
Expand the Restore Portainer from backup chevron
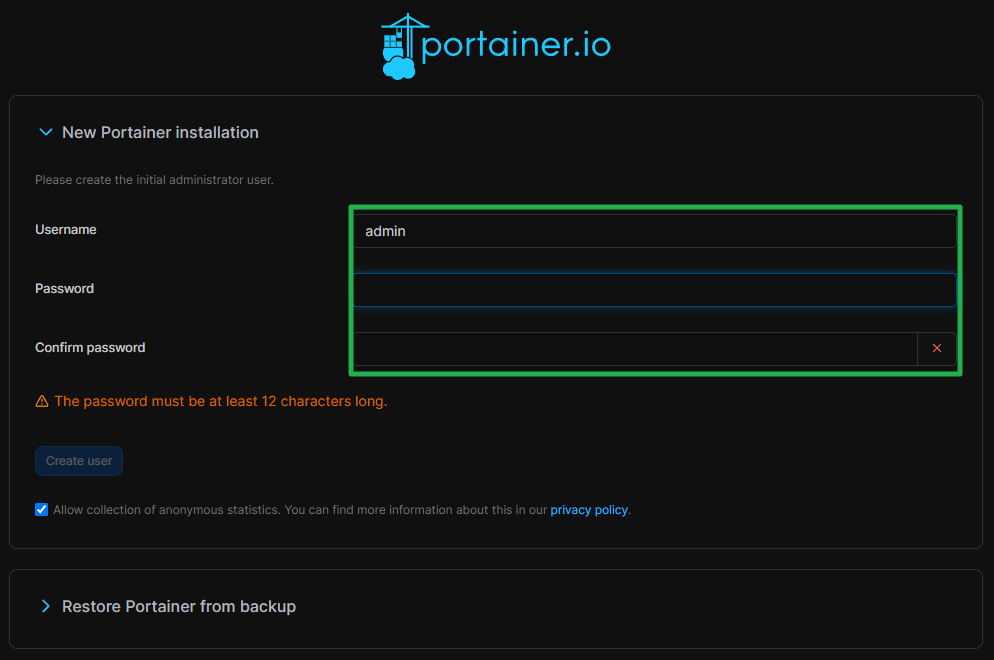click(x=45, y=606)
